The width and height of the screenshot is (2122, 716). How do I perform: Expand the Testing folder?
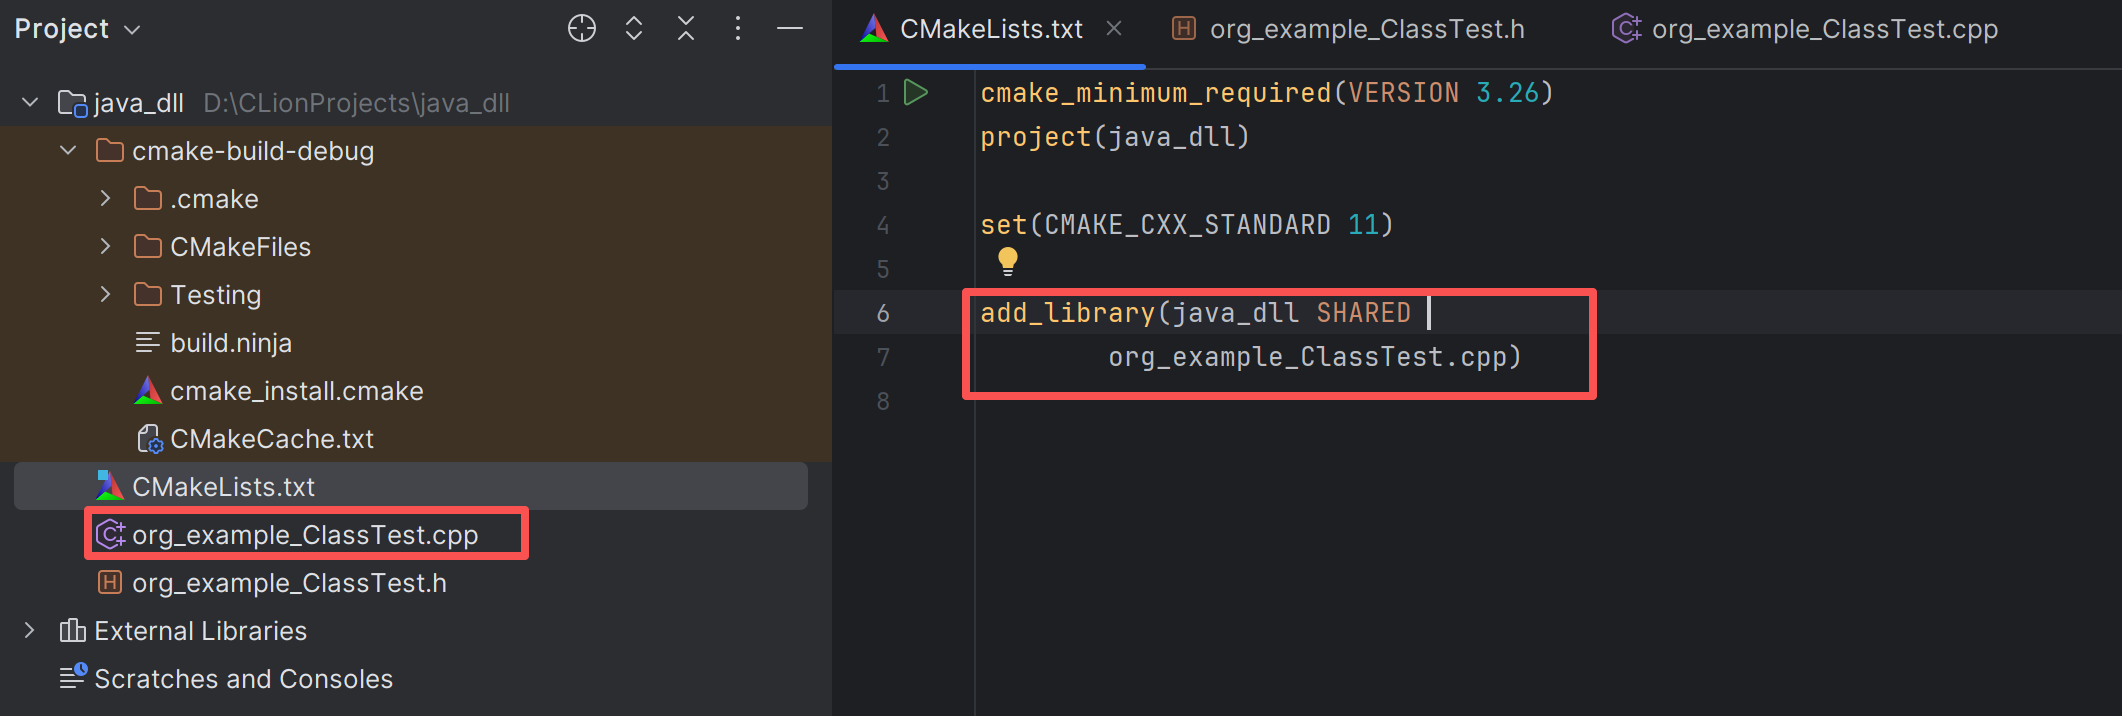[x=106, y=295]
